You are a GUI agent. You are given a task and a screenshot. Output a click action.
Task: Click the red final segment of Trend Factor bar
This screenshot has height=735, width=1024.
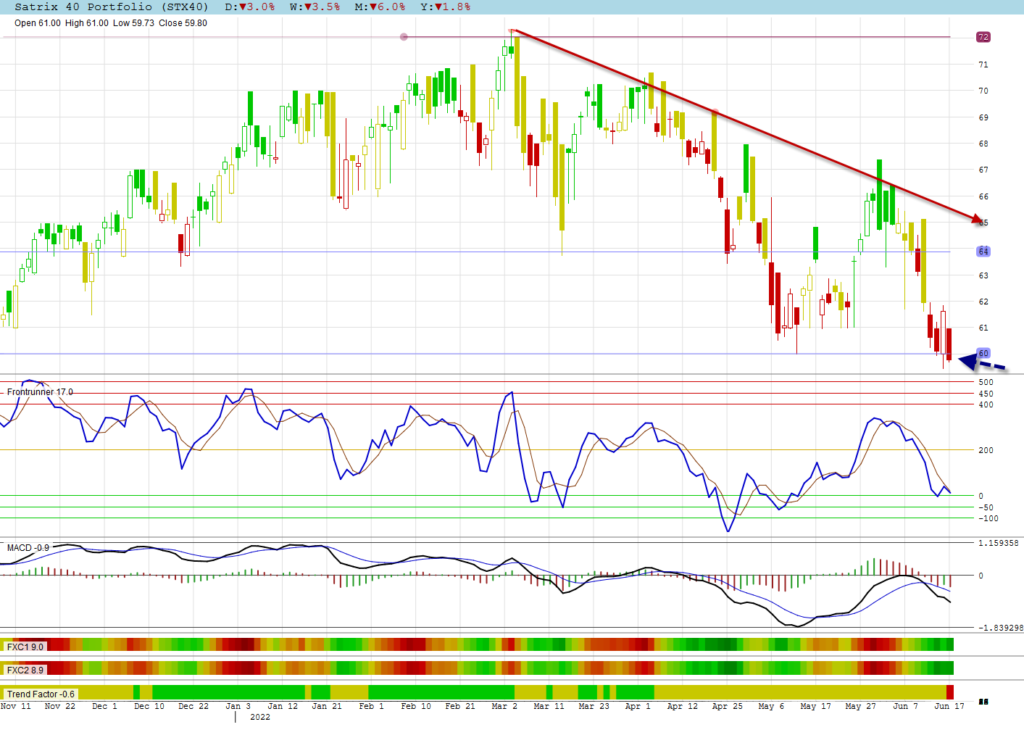[x=950, y=693]
